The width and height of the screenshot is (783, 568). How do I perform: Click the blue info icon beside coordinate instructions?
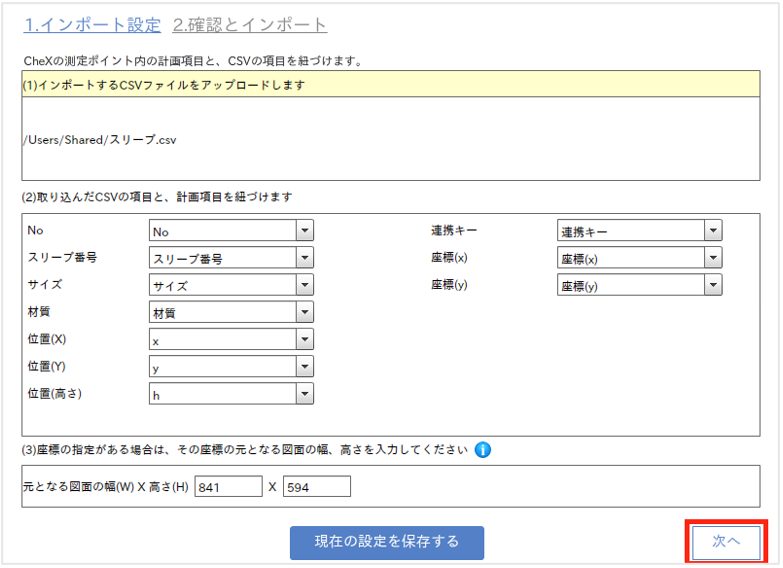click(483, 450)
